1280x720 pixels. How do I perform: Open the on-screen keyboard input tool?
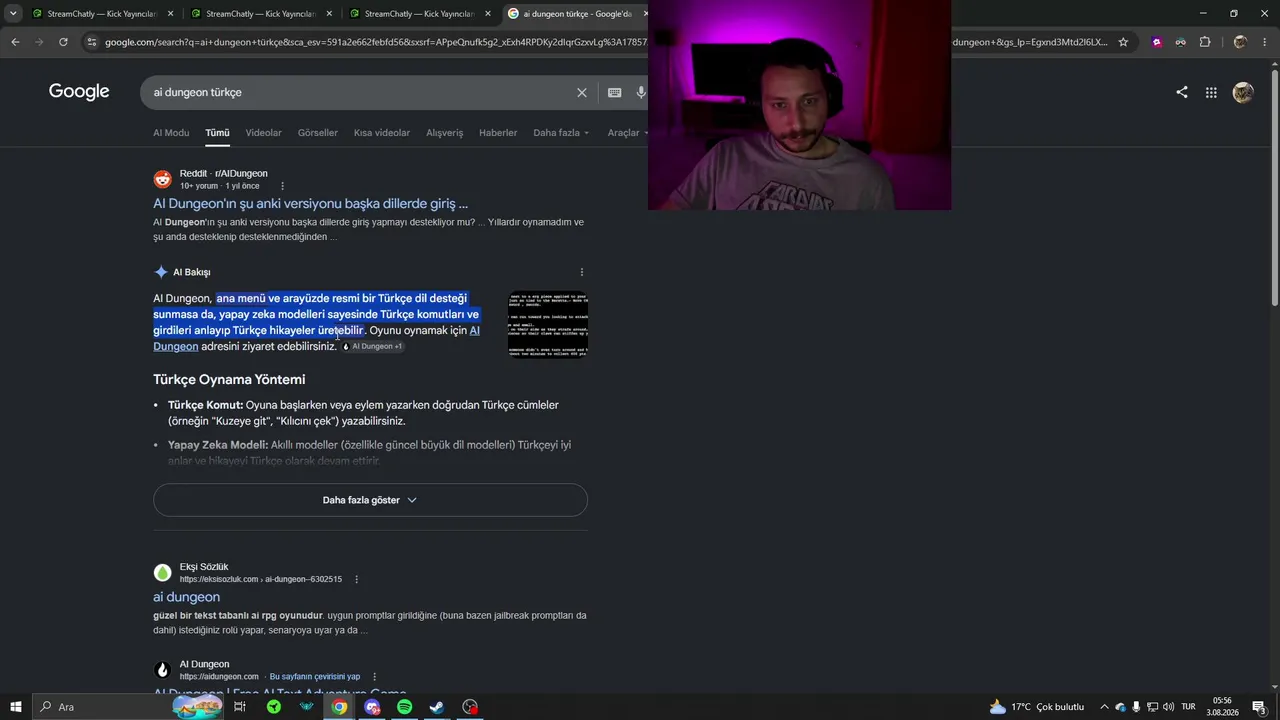click(614, 92)
